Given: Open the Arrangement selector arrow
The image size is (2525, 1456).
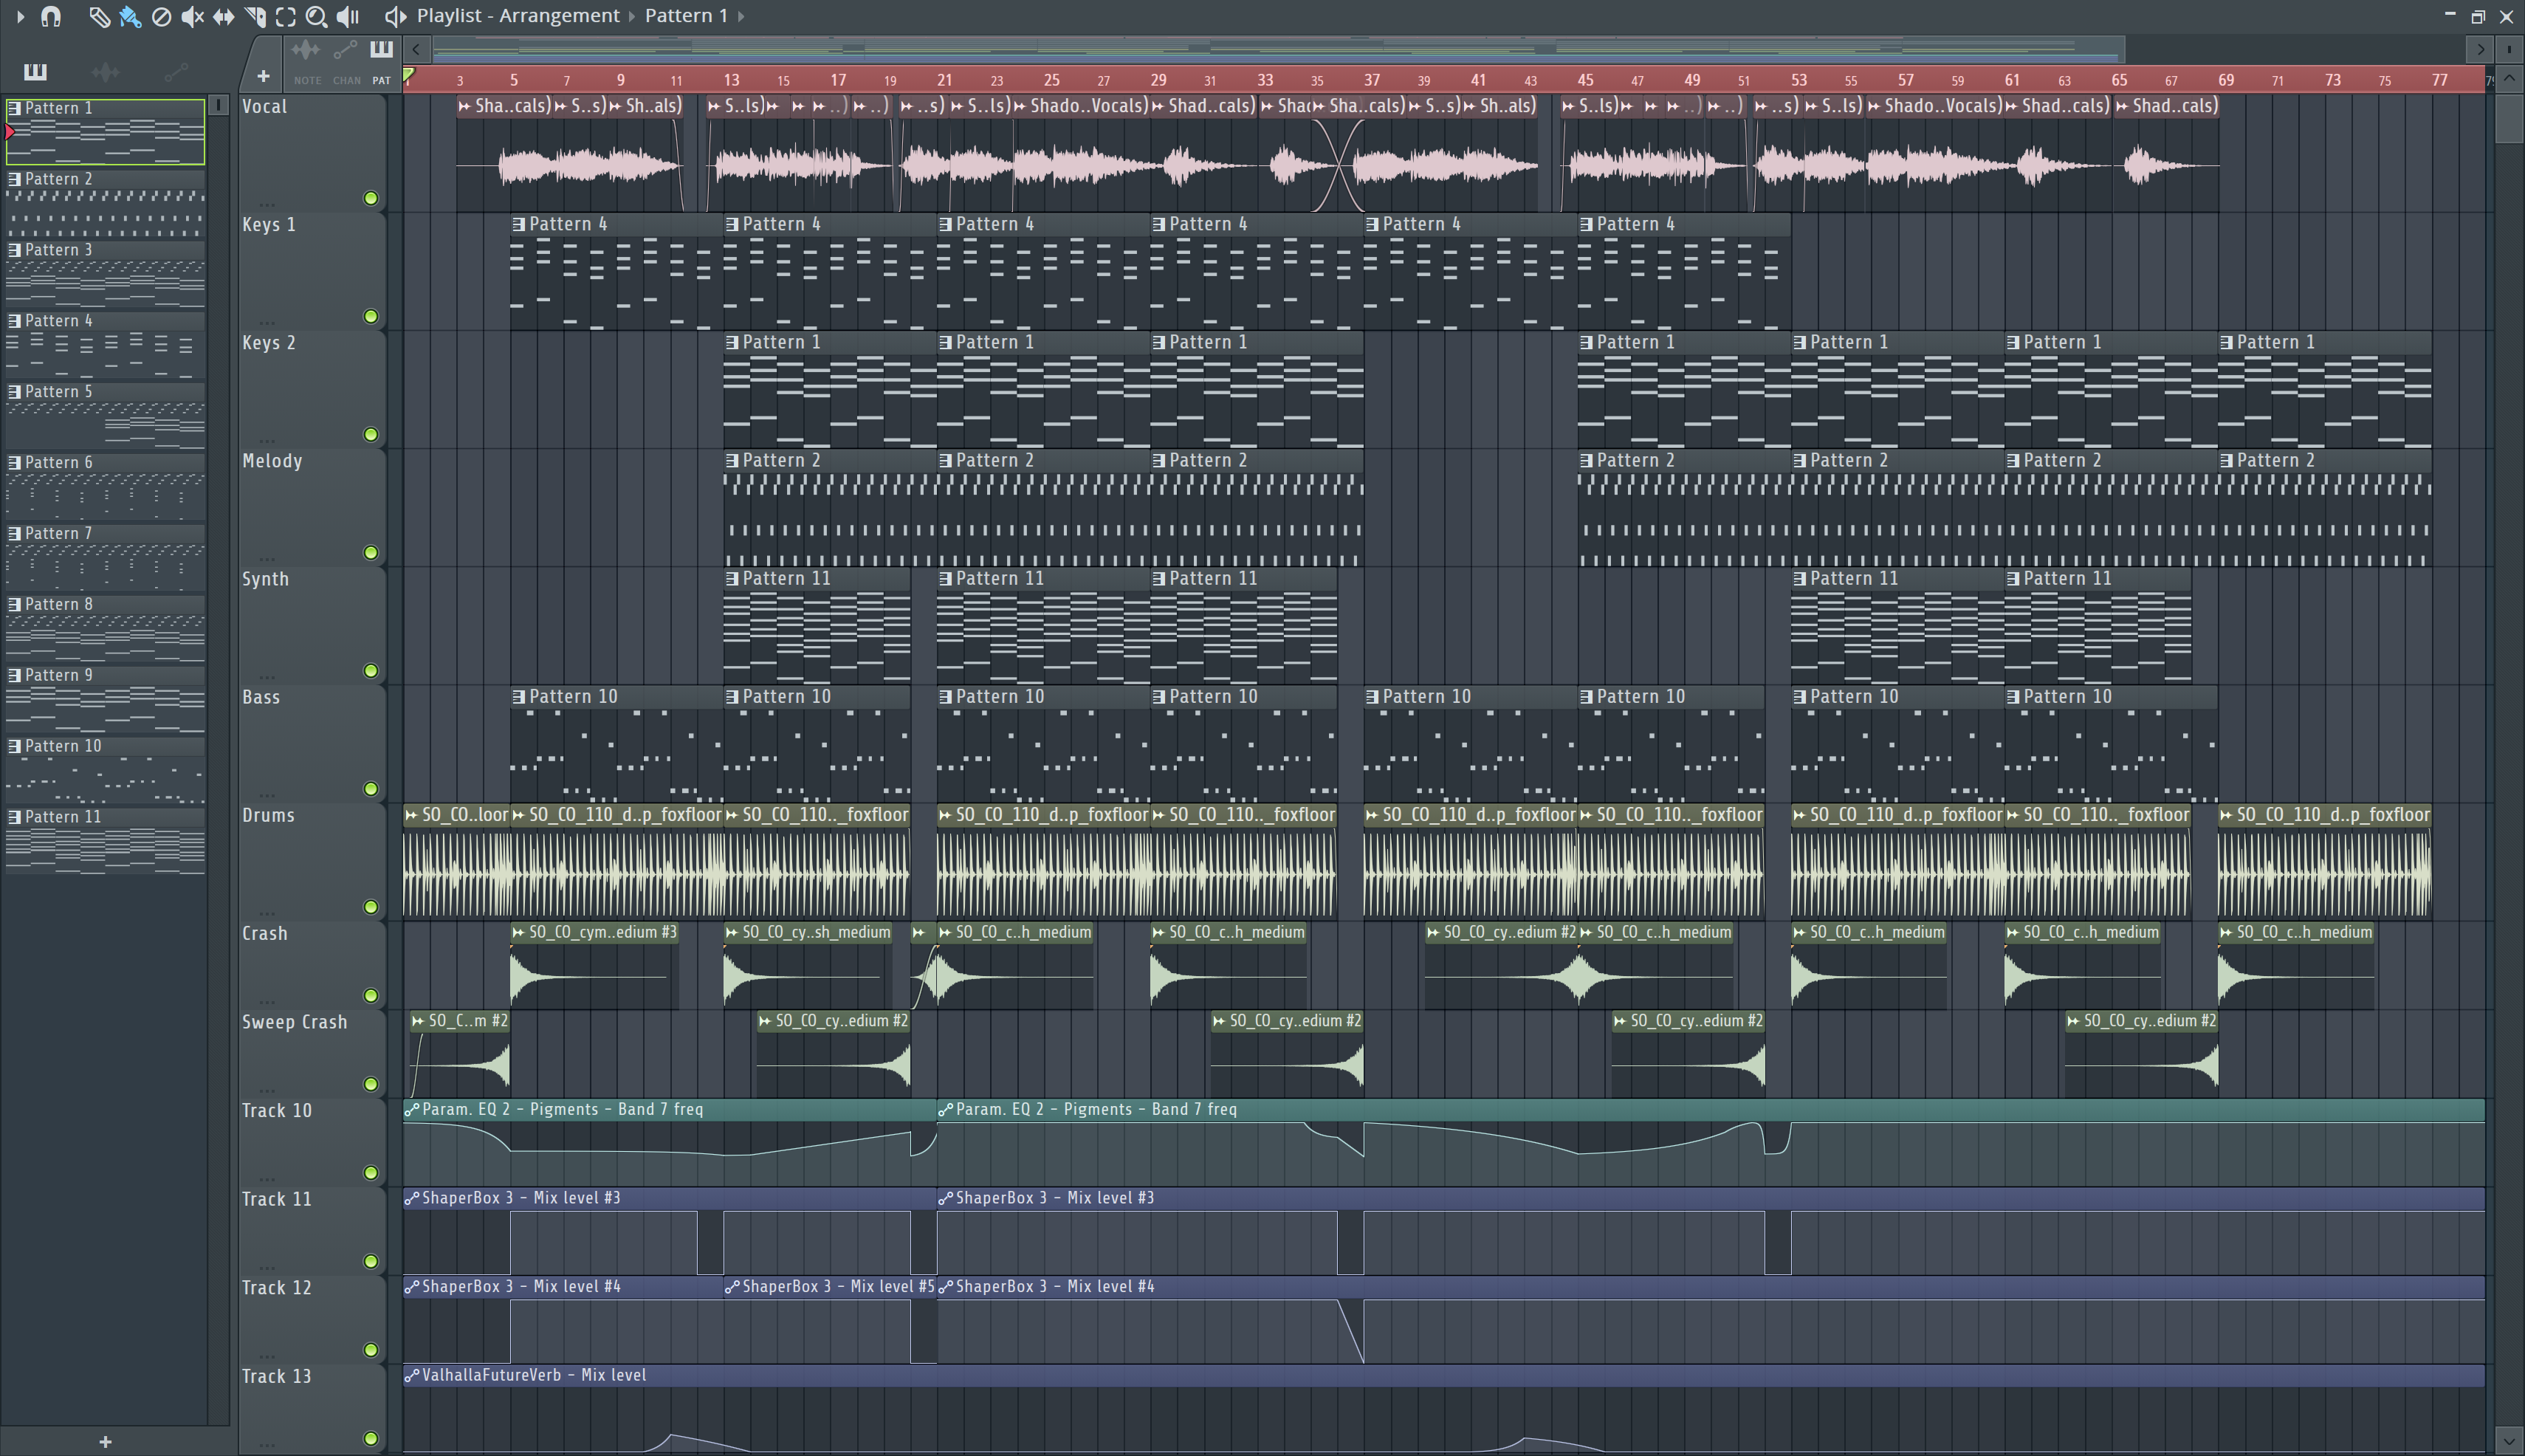Looking at the screenshot, I should pyautogui.click(x=632, y=17).
